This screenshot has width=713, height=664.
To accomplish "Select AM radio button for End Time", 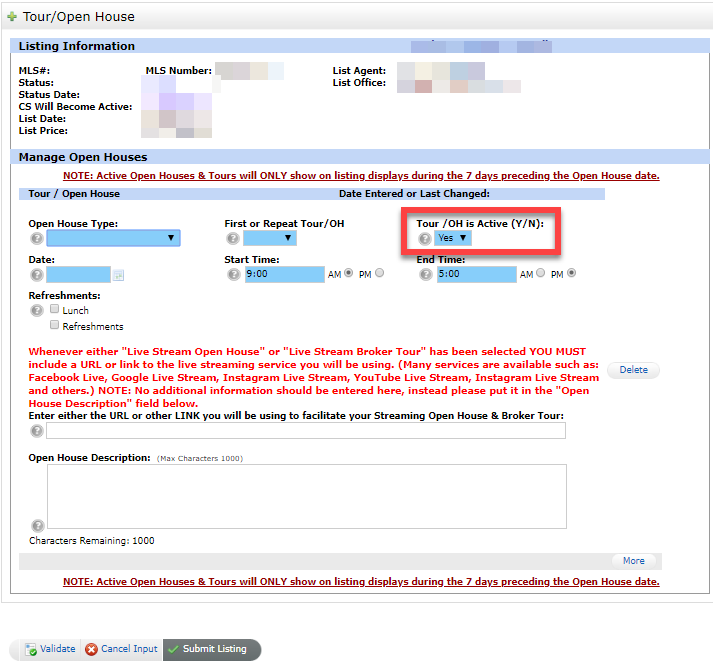I will (x=541, y=273).
